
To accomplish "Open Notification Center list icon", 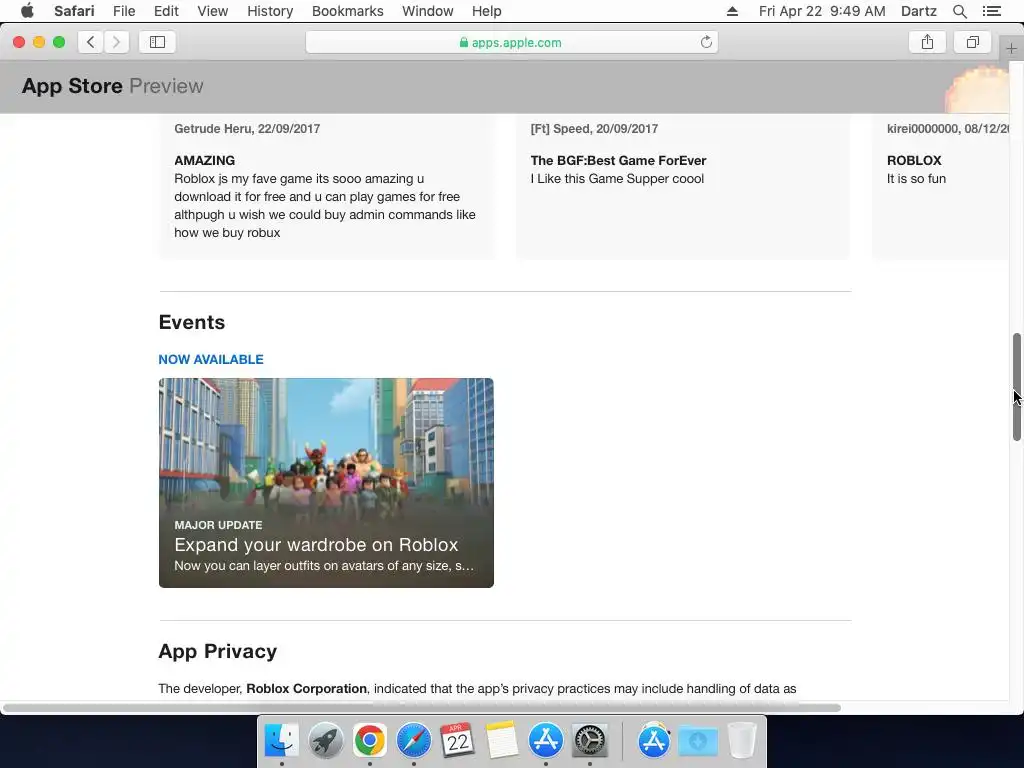I will (x=992, y=11).
